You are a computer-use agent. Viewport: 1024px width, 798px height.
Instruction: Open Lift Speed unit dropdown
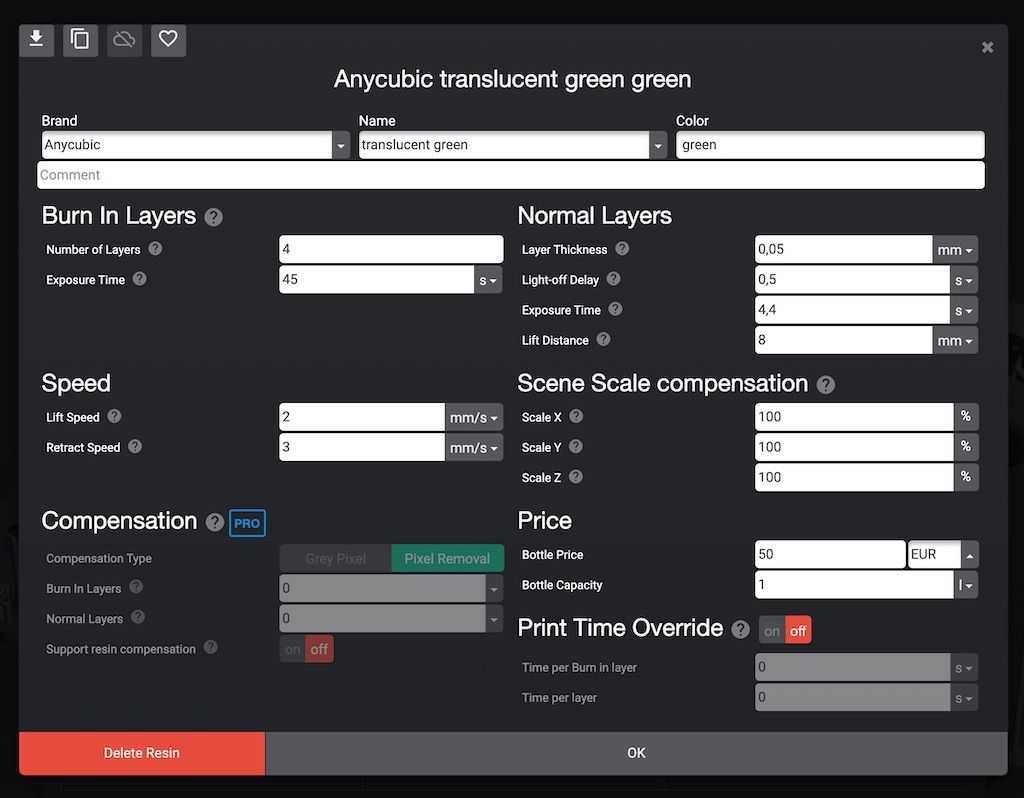pos(474,417)
